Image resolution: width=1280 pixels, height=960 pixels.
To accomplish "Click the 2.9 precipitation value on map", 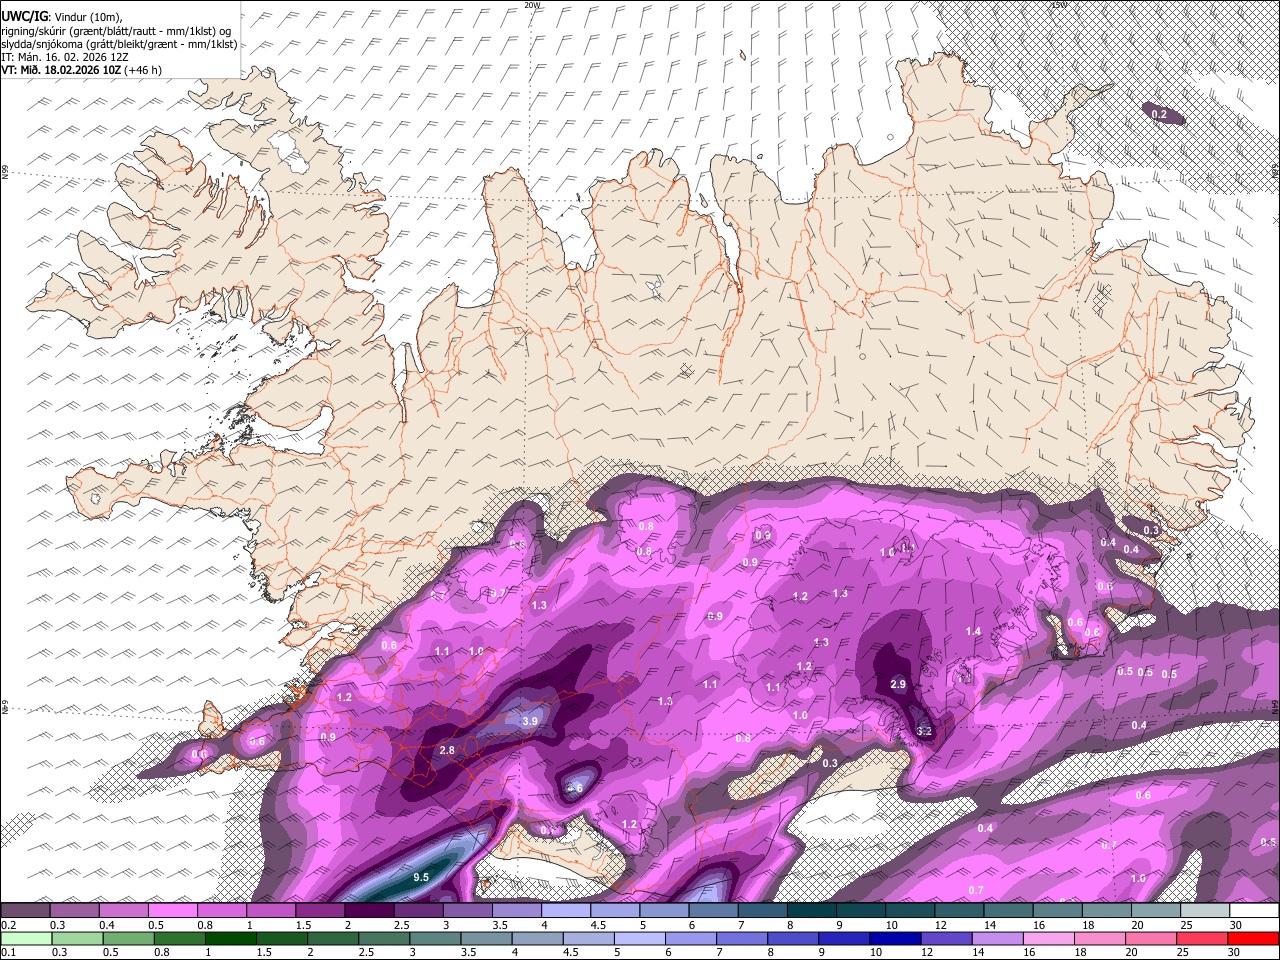I will pyautogui.click(x=898, y=684).
